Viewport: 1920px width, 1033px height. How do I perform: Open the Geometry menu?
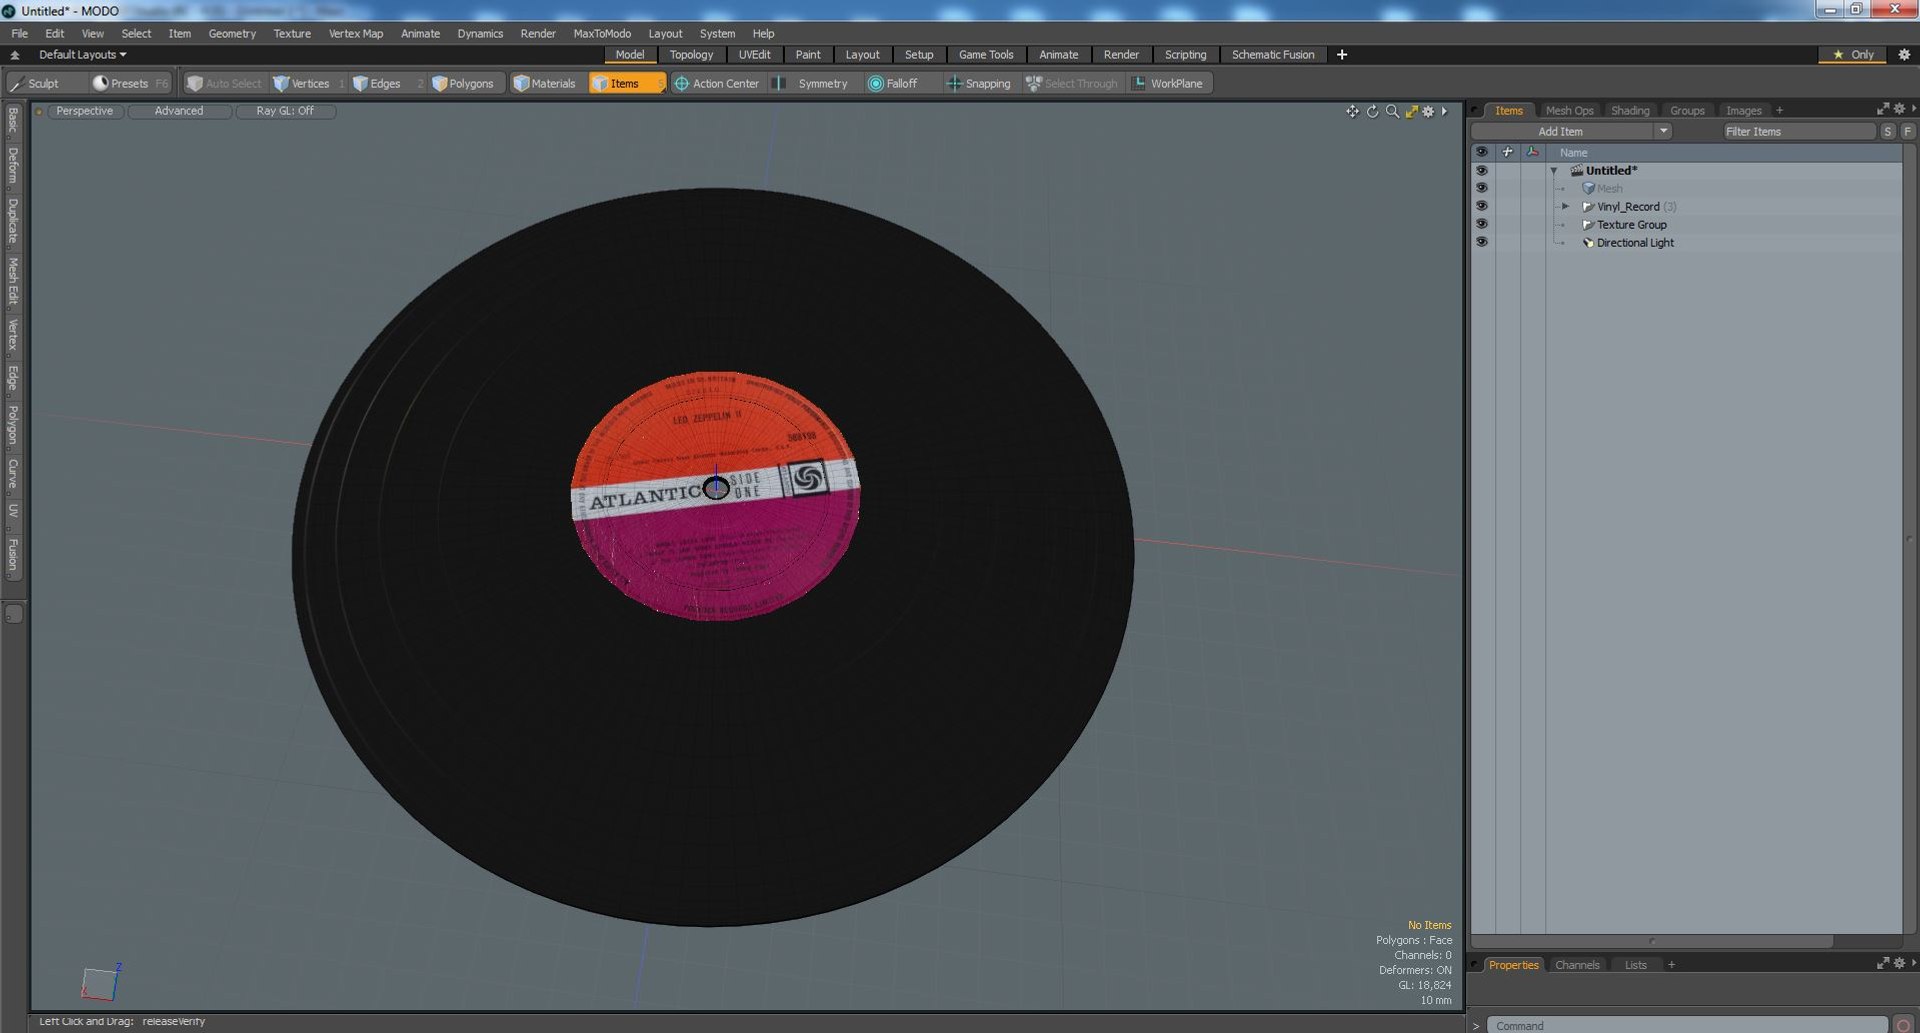[232, 33]
